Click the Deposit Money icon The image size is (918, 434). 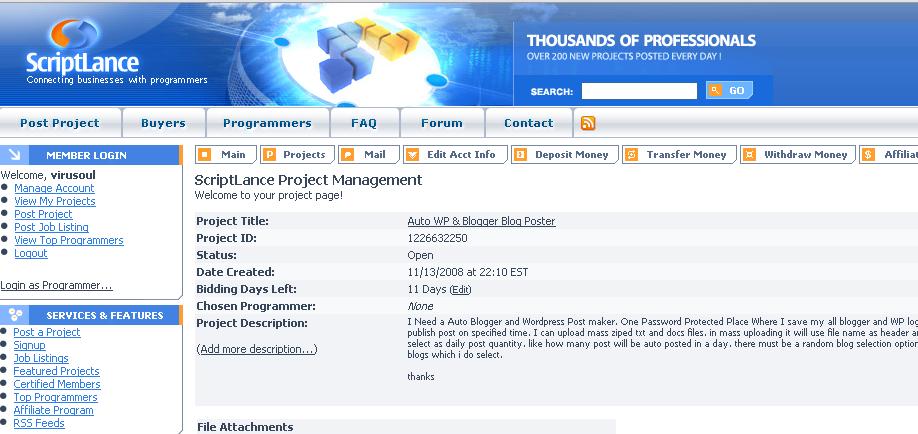point(520,155)
